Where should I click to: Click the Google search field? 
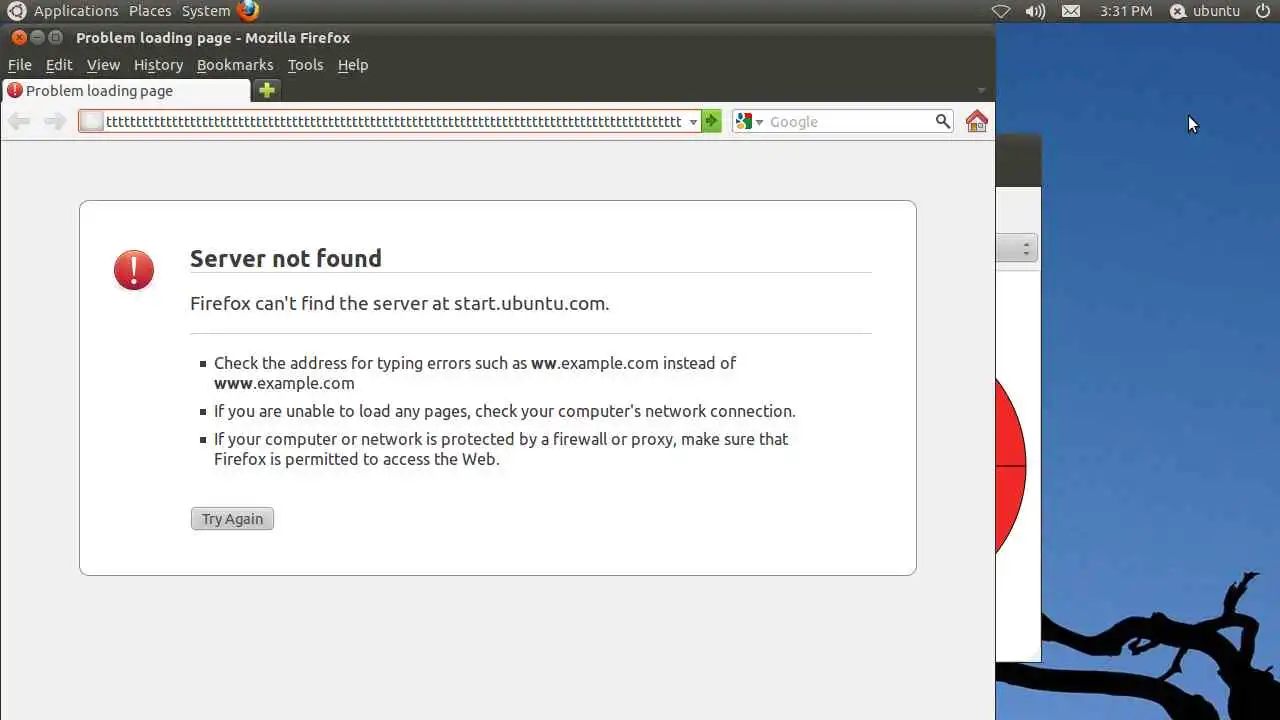(850, 122)
